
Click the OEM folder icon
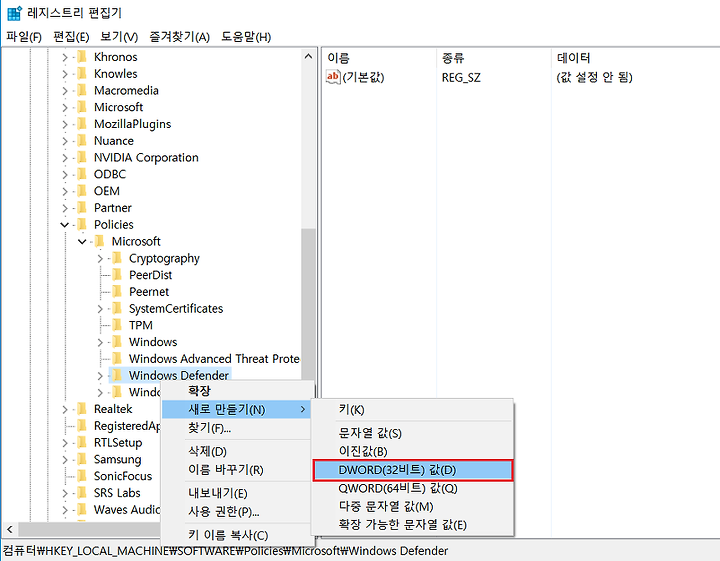click(x=82, y=191)
